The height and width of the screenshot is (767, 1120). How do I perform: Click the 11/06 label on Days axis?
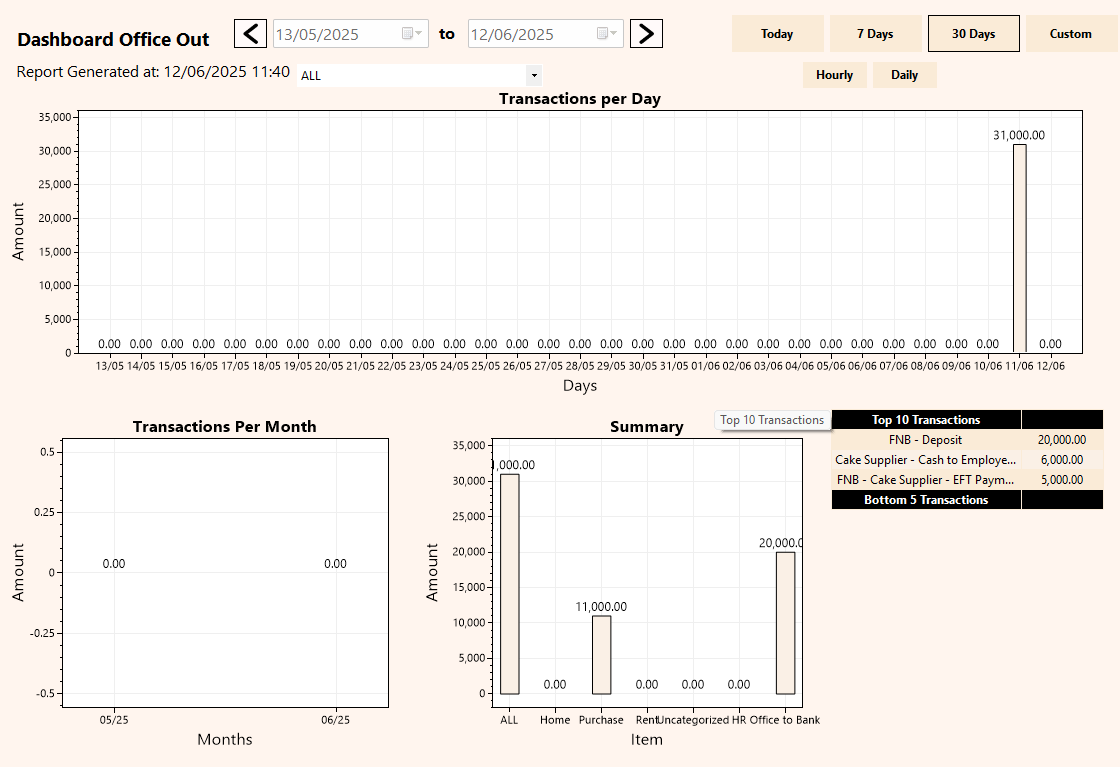1019,366
